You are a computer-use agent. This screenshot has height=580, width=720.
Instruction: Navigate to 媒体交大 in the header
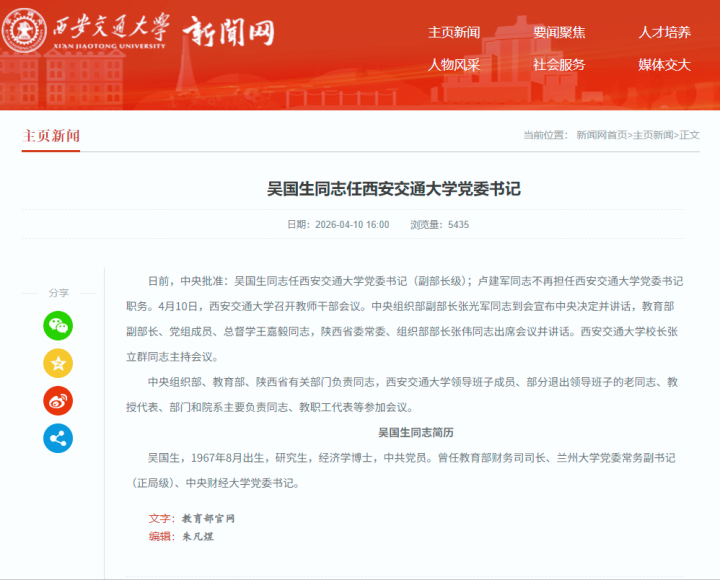click(x=664, y=65)
